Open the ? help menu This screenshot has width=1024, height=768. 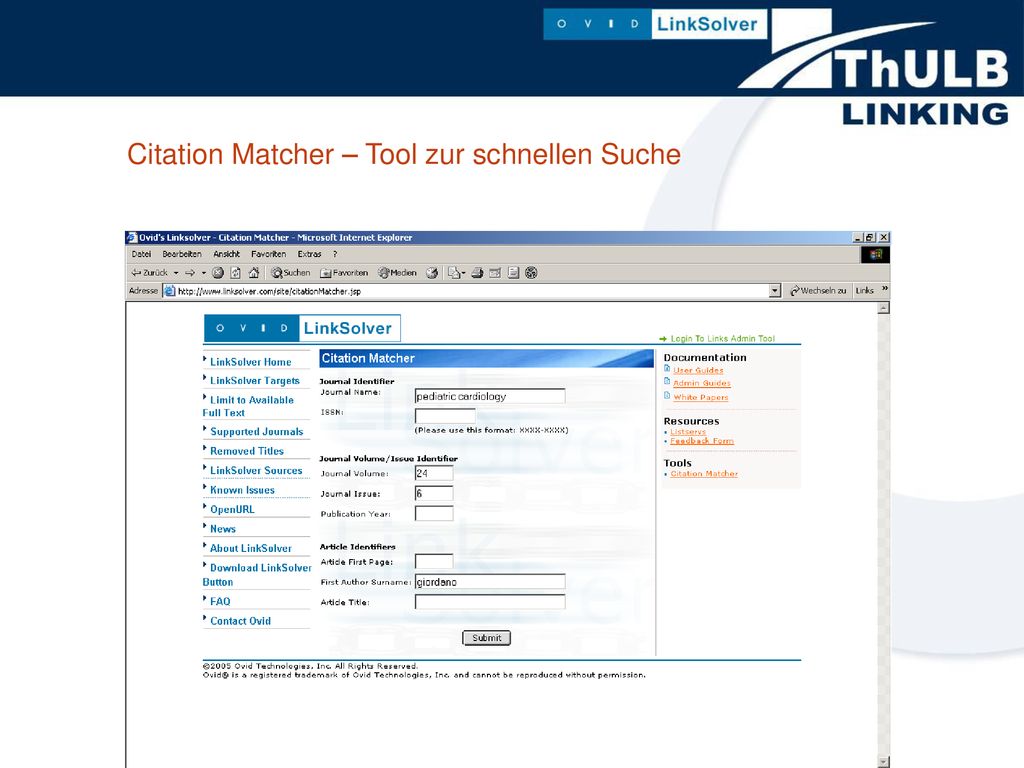click(335, 254)
